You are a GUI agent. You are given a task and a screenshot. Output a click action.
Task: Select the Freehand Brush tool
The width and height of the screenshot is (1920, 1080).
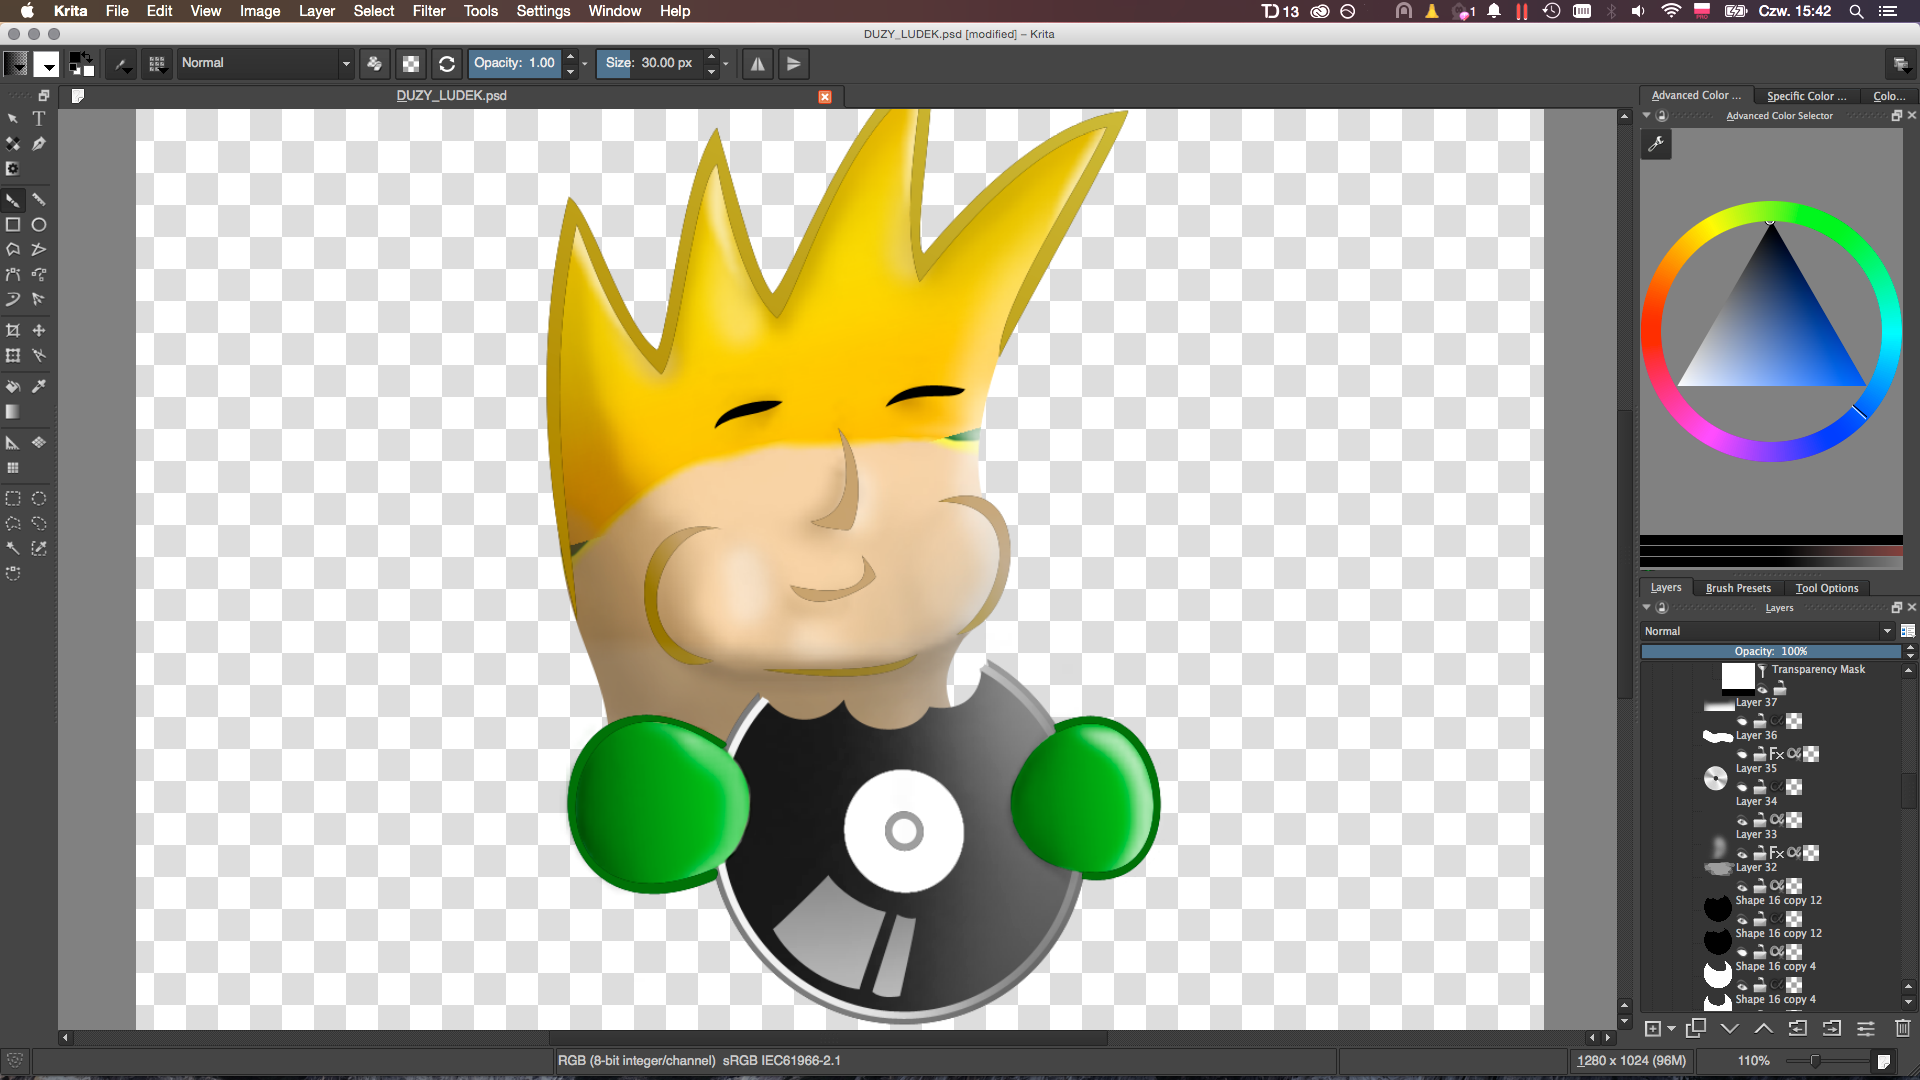(x=13, y=200)
